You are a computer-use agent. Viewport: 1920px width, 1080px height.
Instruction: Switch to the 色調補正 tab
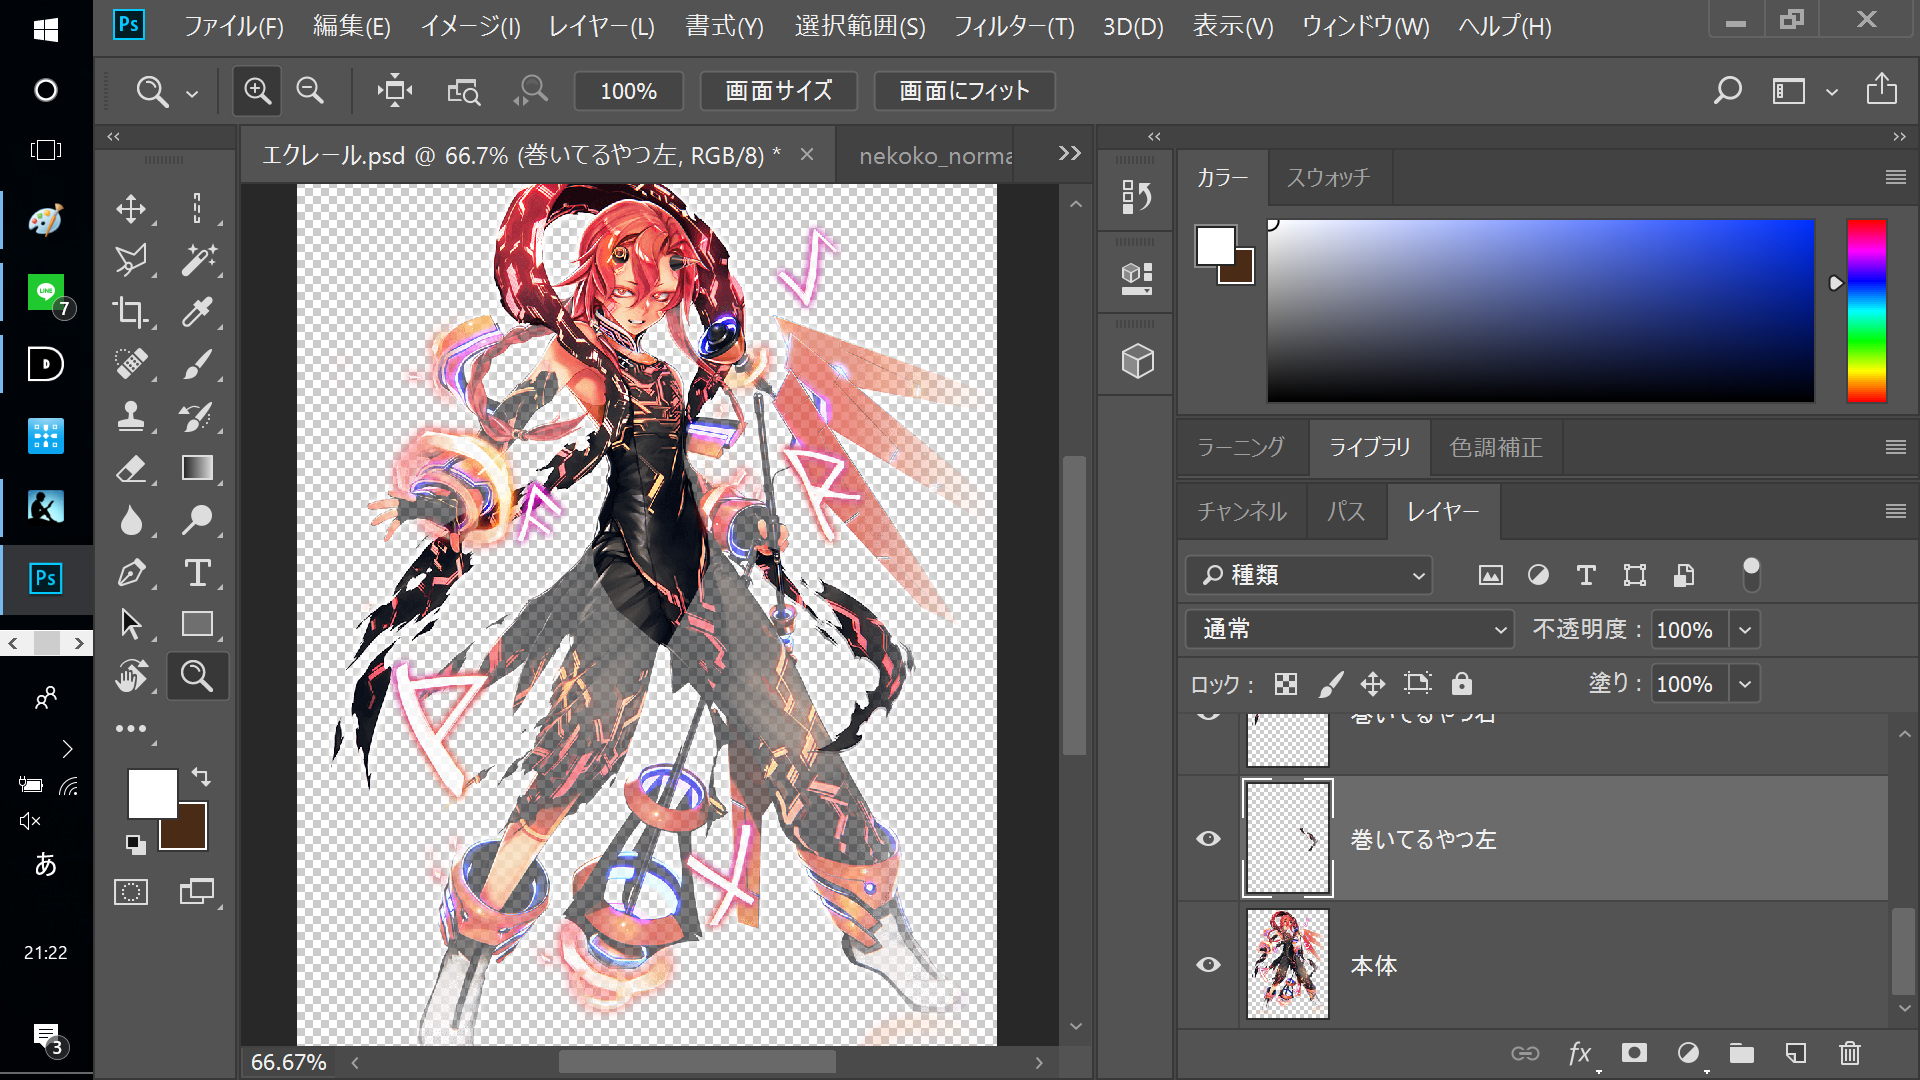pyautogui.click(x=1496, y=447)
